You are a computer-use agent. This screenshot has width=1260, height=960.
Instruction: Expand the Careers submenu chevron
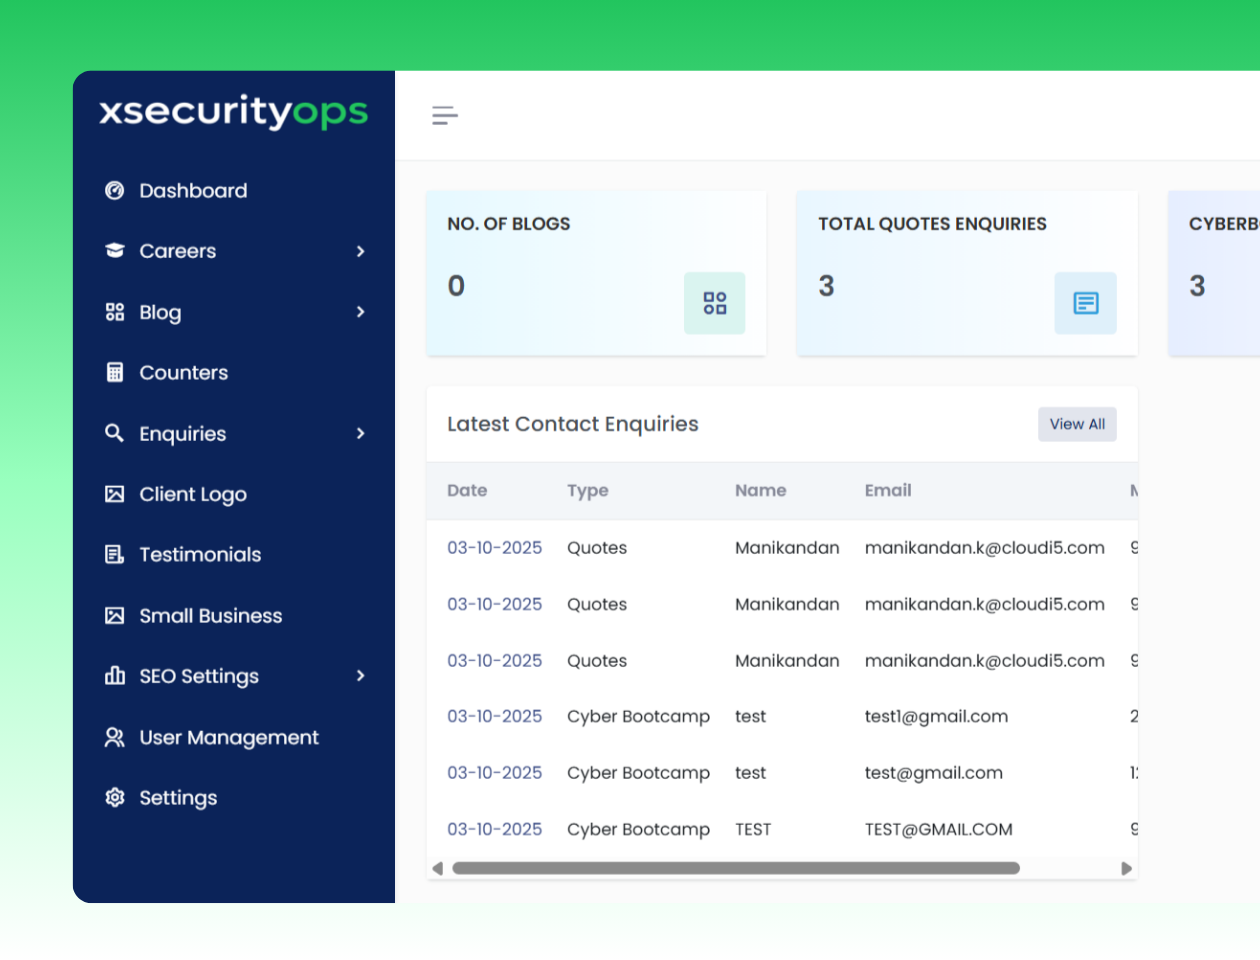[361, 251]
